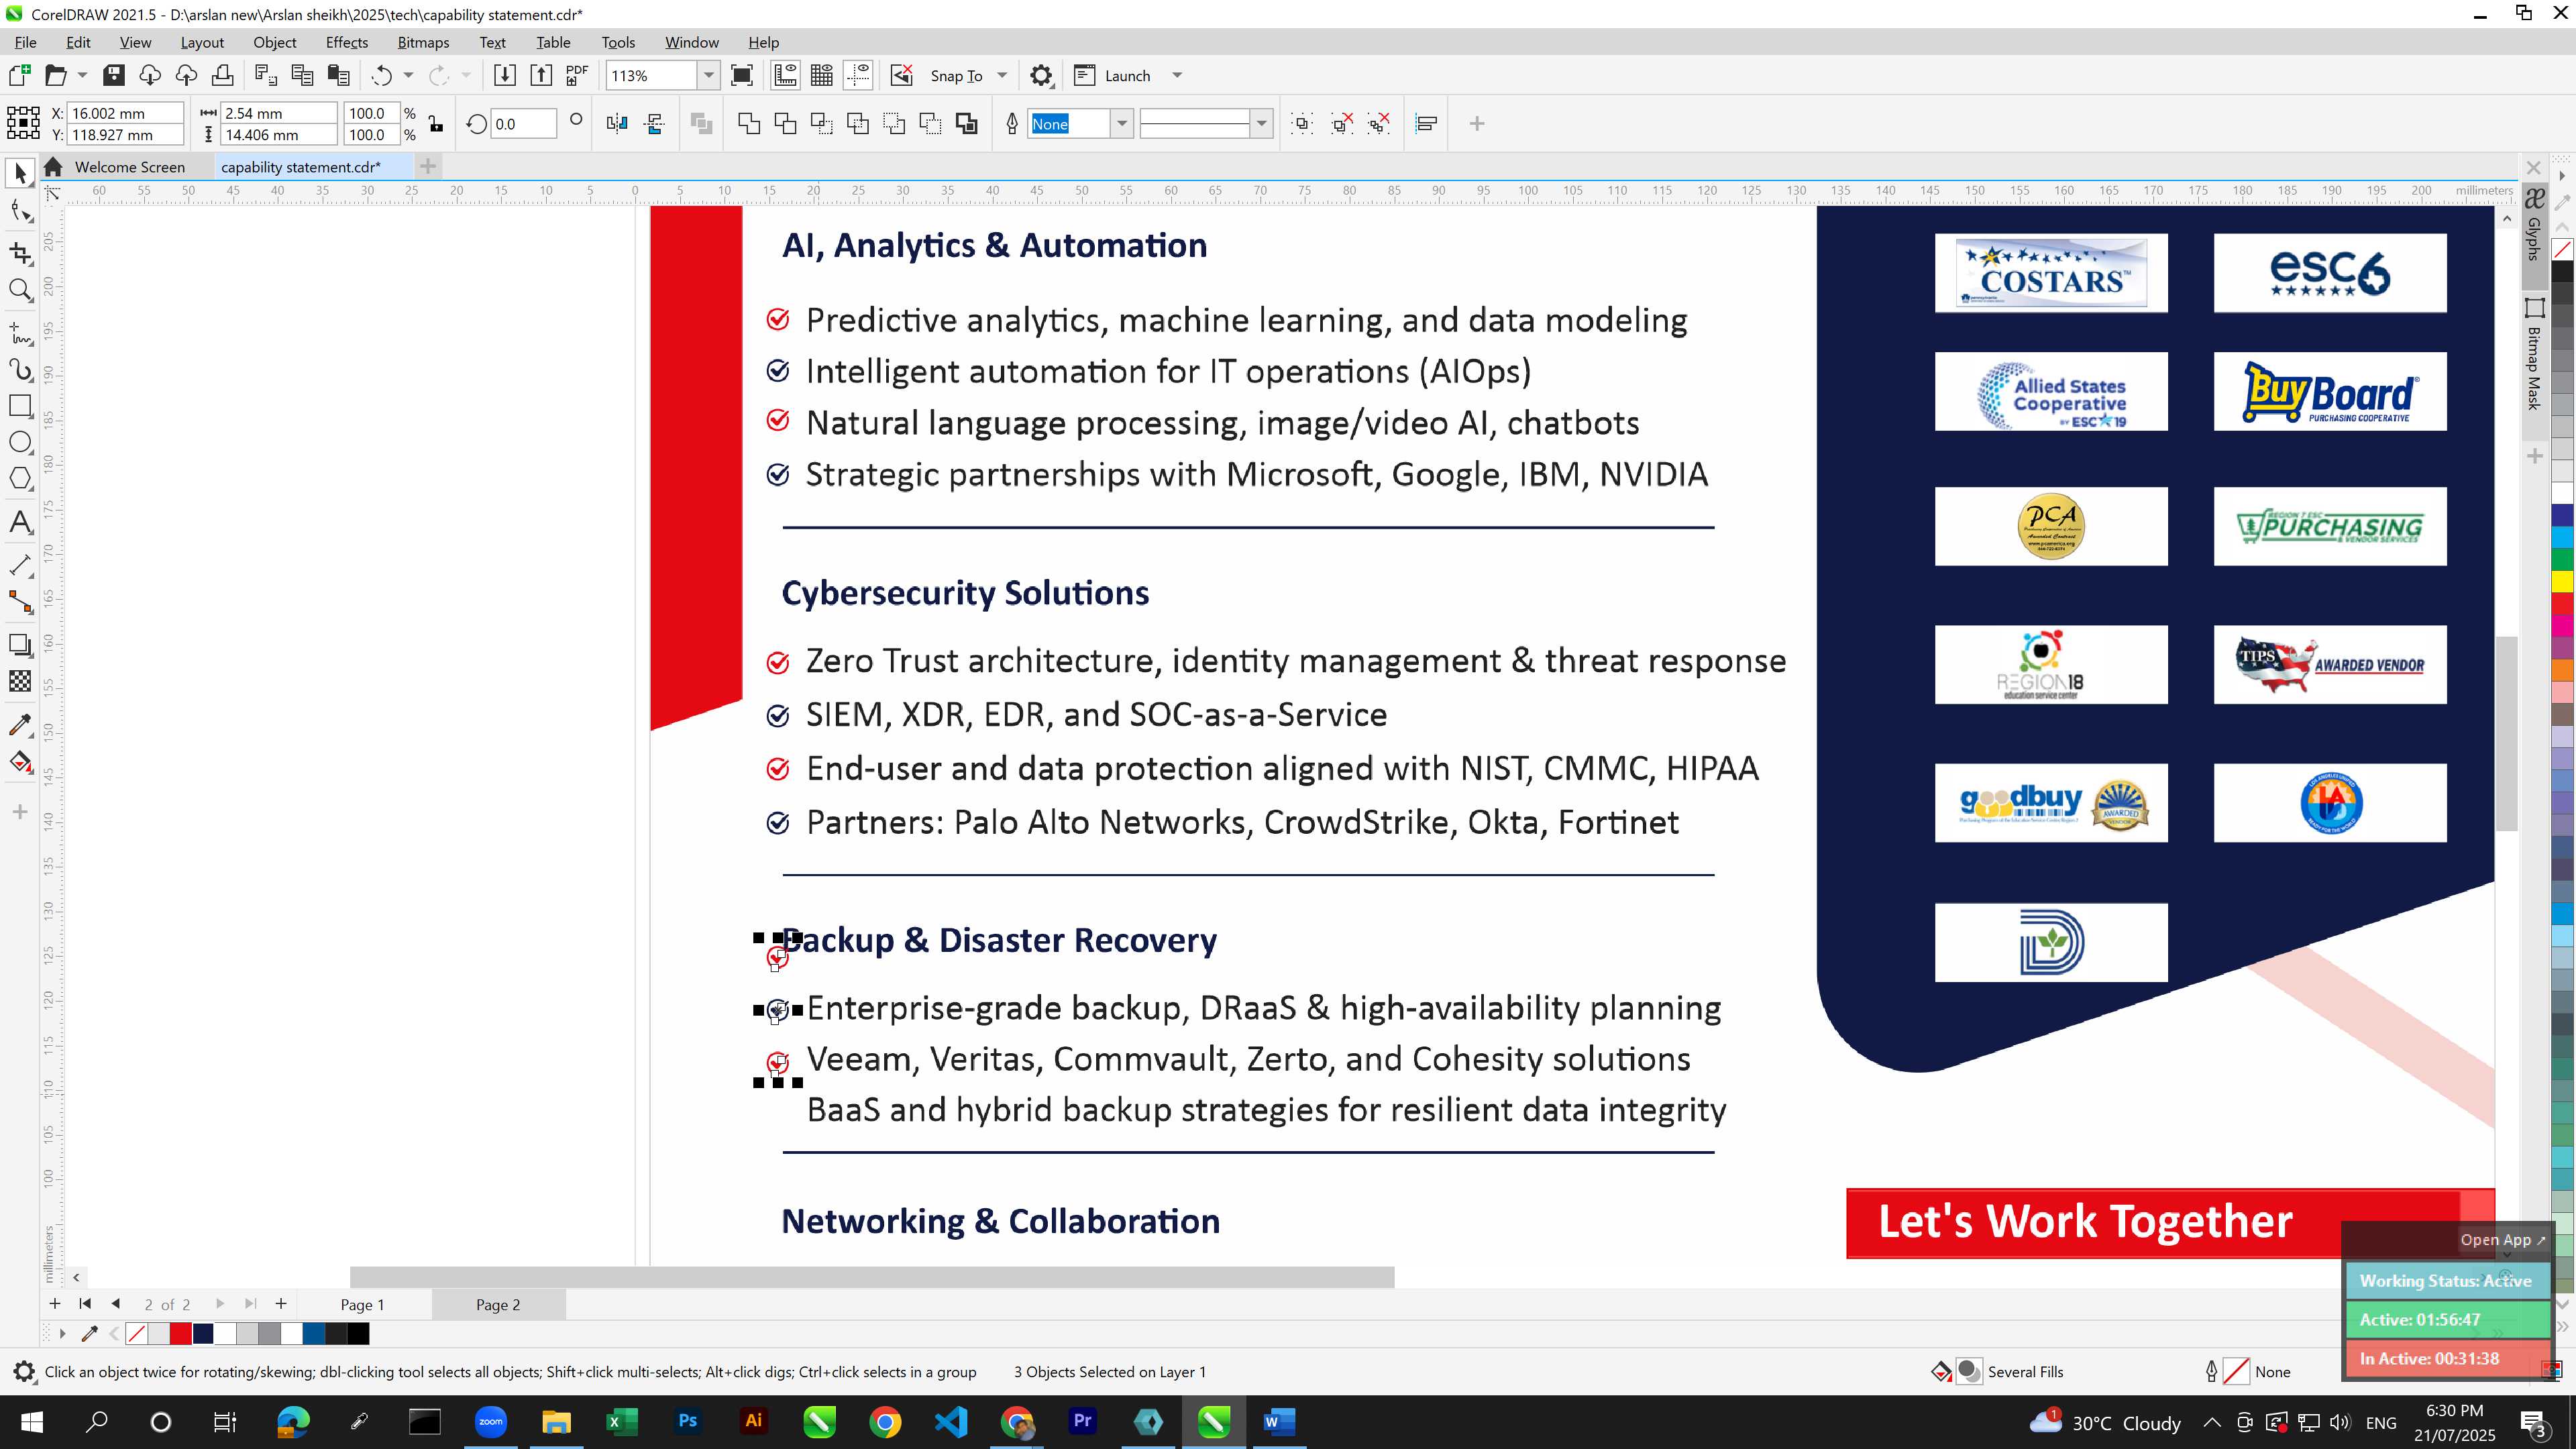Select the Text tool
Viewport: 2576px width, 1449px height.
(x=20, y=521)
